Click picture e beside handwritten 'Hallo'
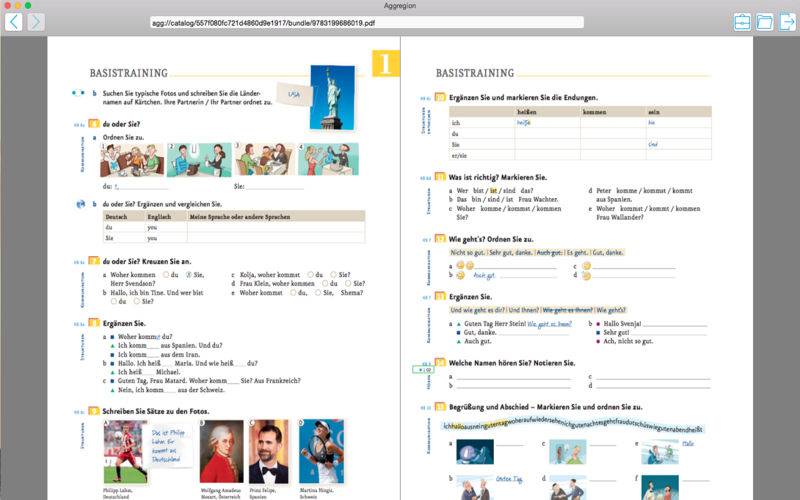800x500 pixels. click(x=660, y=452)
